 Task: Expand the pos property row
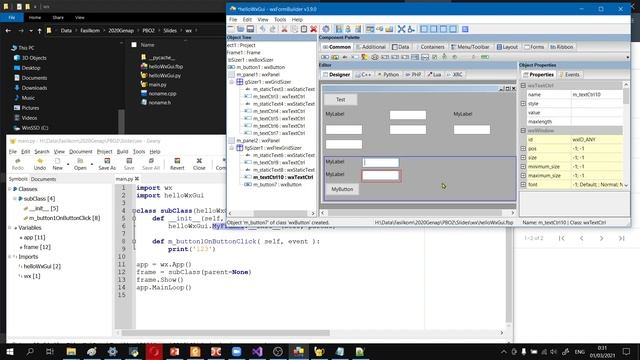click(523, 149)
